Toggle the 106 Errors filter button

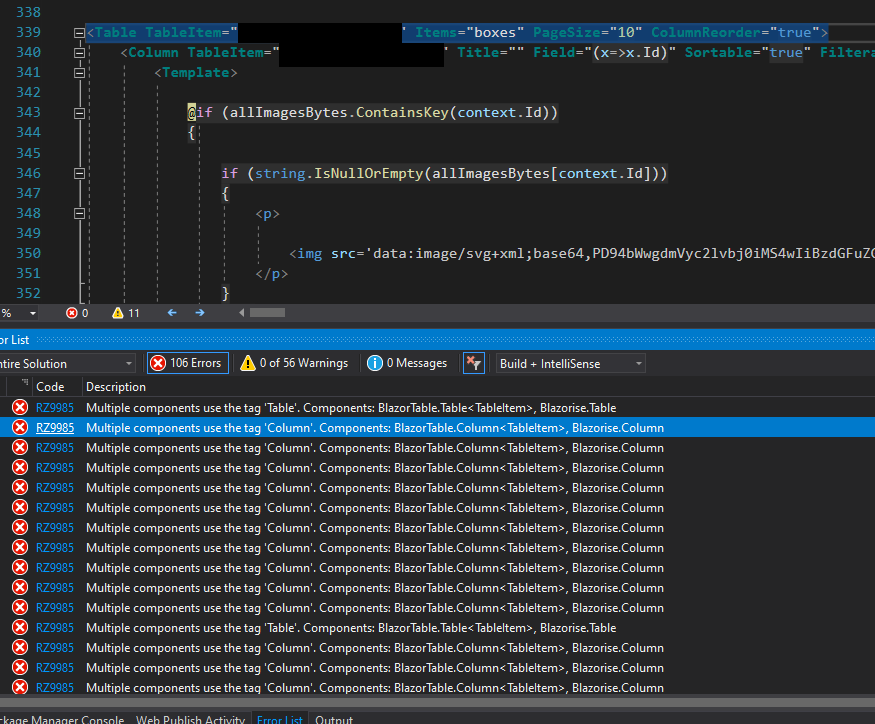(x=187, y=363)
